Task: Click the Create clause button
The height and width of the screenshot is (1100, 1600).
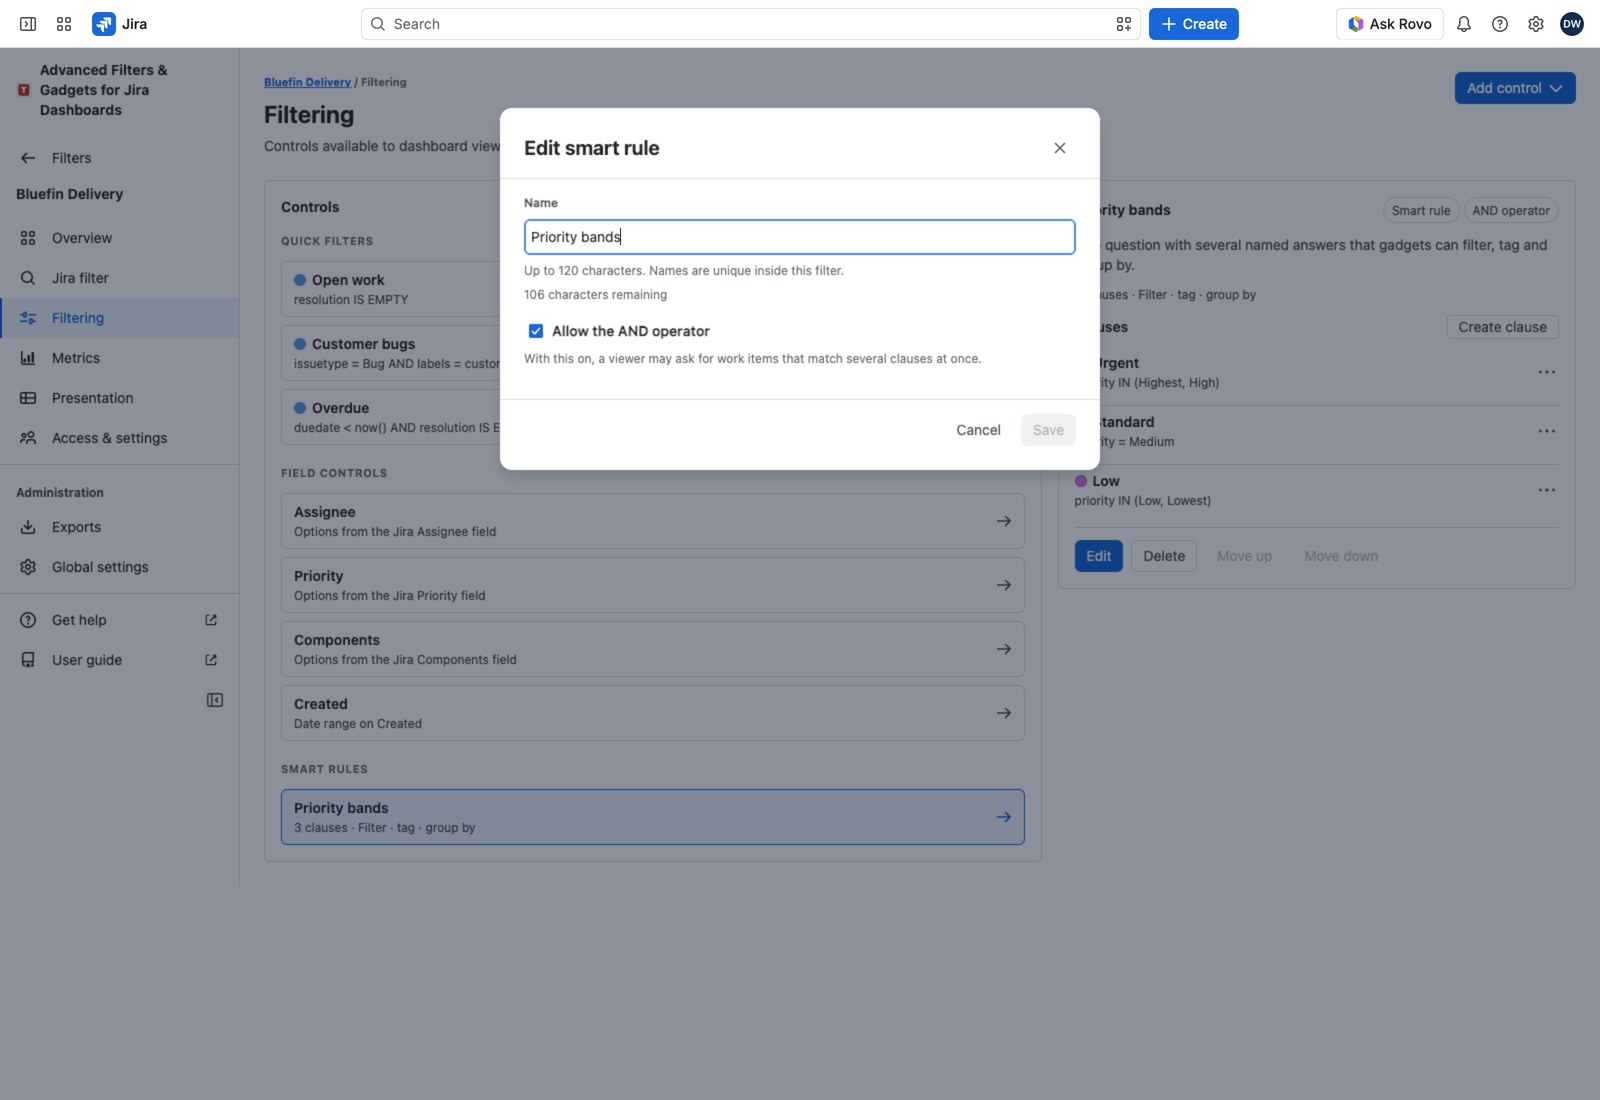Action: (x=1502, y=327)
